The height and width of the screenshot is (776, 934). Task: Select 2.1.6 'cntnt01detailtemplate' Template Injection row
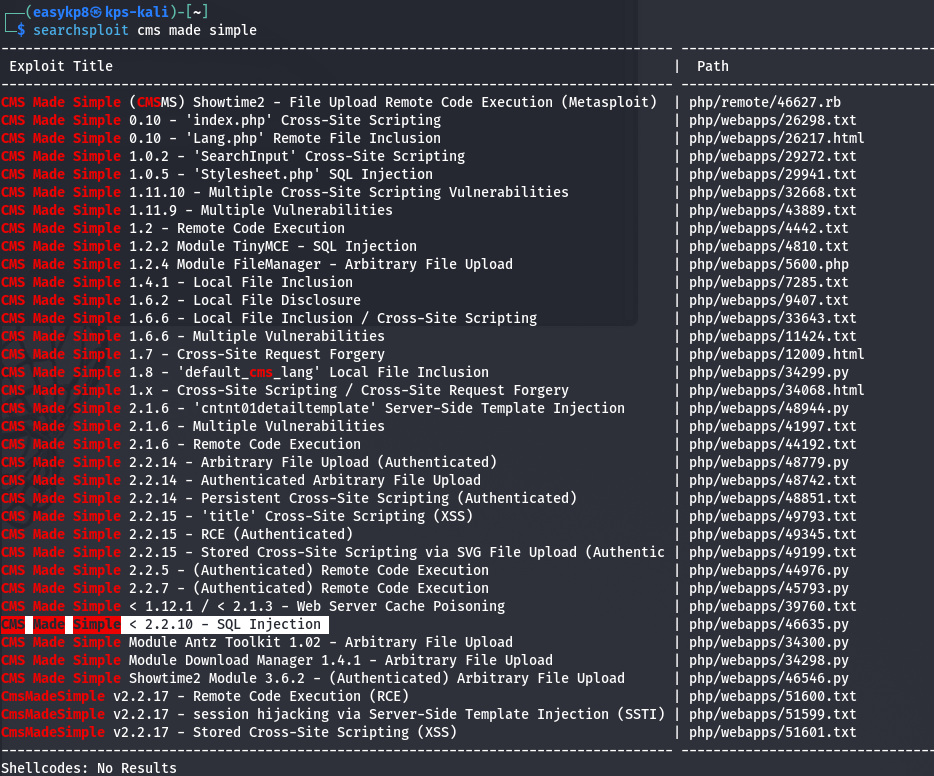click(313, 409)
